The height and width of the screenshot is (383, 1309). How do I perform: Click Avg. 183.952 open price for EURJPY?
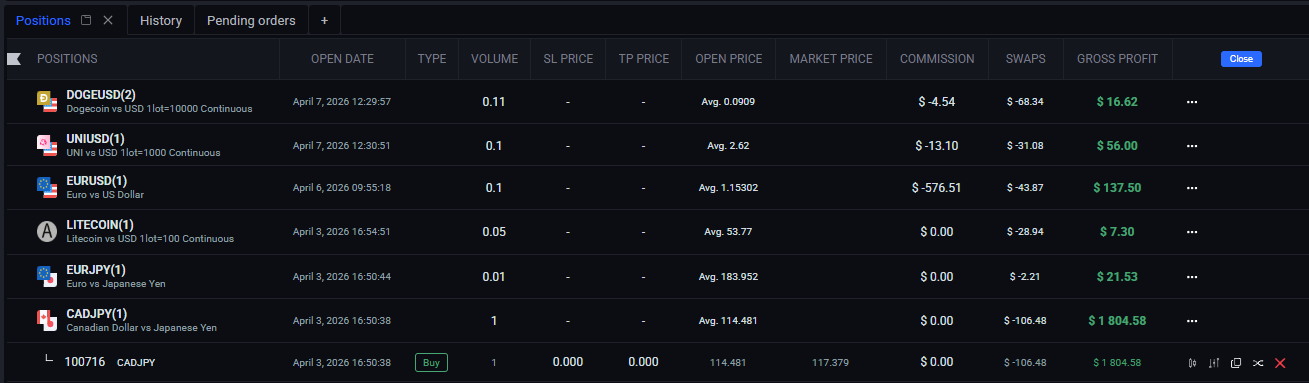728,277
